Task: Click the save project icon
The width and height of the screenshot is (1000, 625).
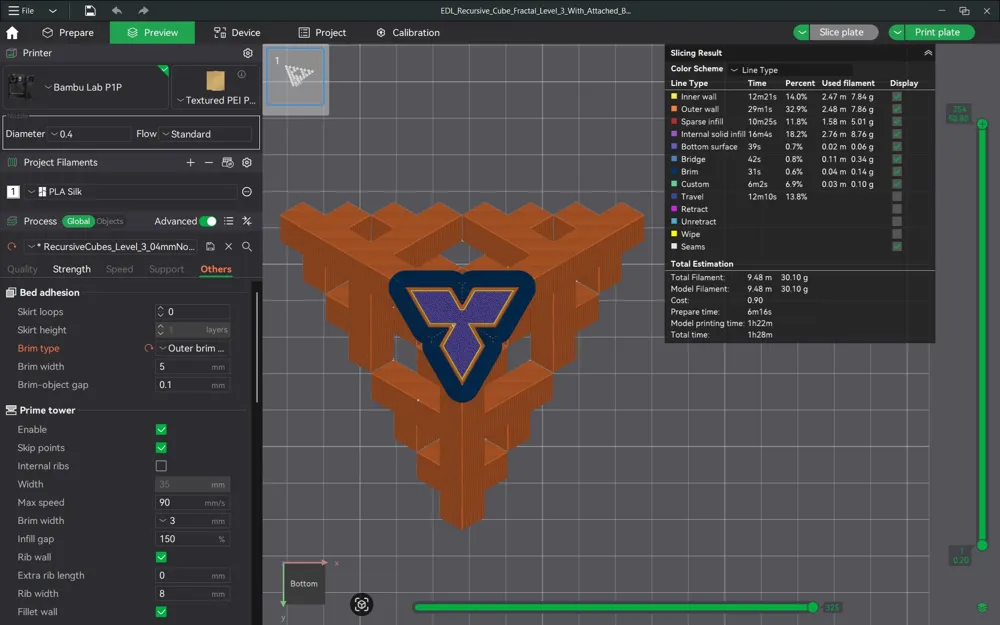Action: click(90, 10)
